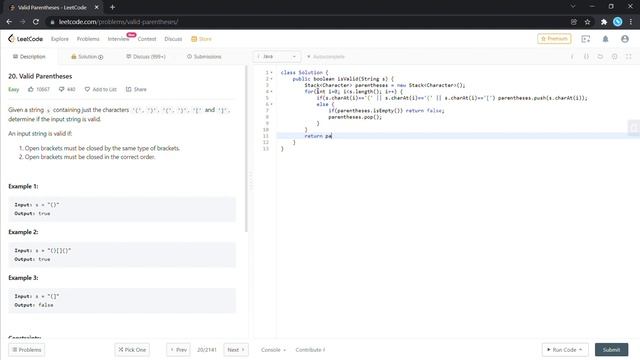Place cursor in code line 11

(x=458, y=136)
